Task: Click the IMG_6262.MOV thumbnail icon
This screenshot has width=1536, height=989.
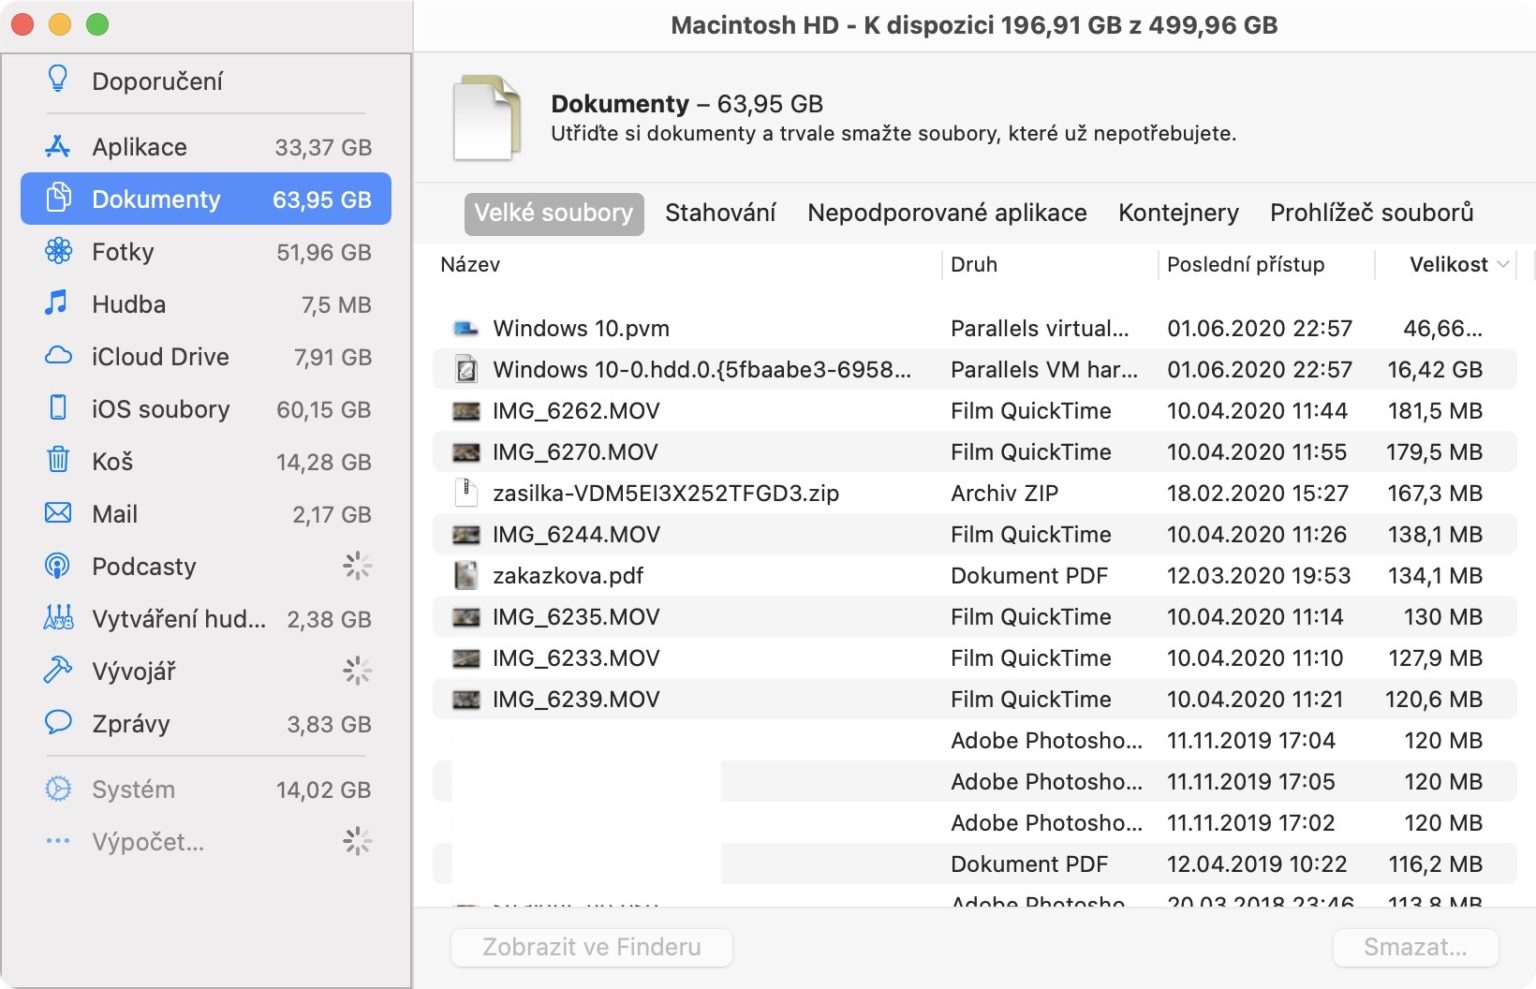Action: pos(466,410)
